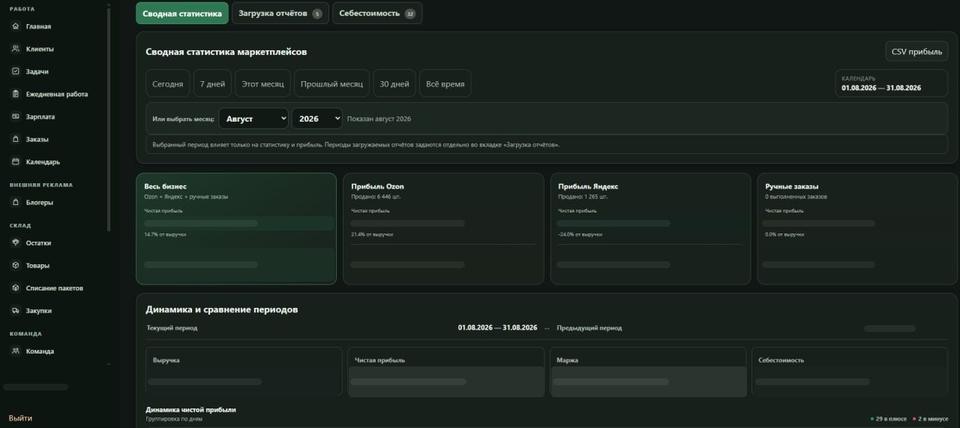Log out via Выйти link

[20, 418]
